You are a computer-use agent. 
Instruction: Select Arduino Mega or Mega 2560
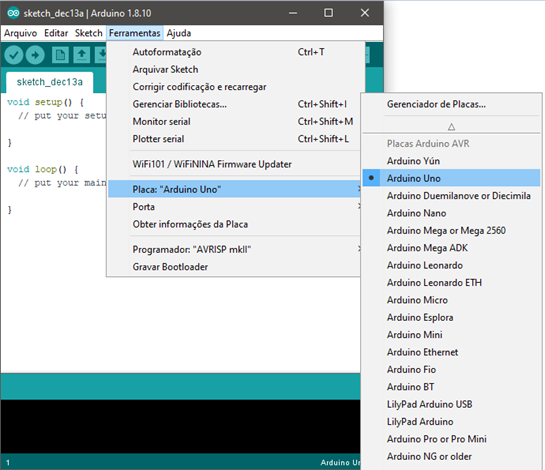pos(451,230)
